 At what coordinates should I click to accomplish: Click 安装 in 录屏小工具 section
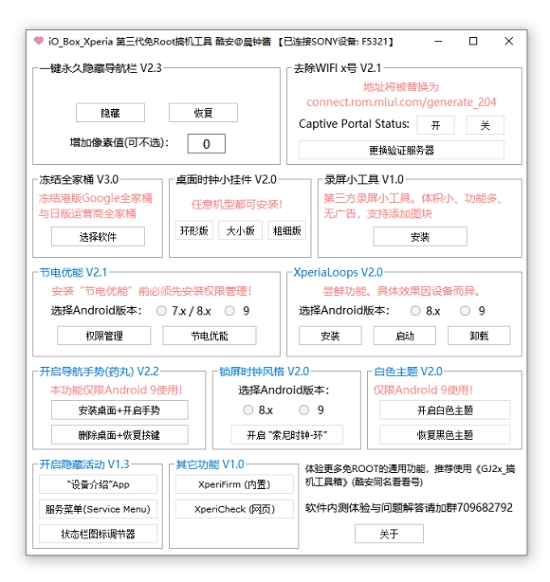420,236
